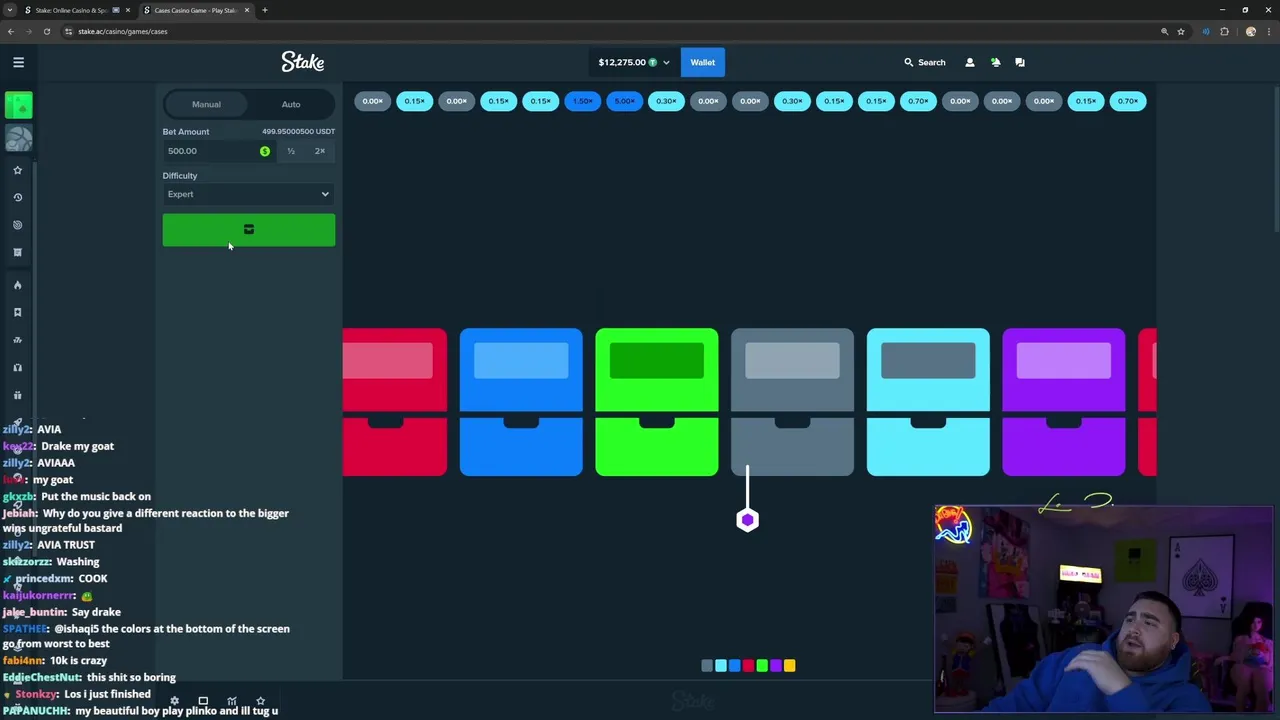The image size is (1280, 720).
Task: Open the Search button
Action: coord(924,62)
